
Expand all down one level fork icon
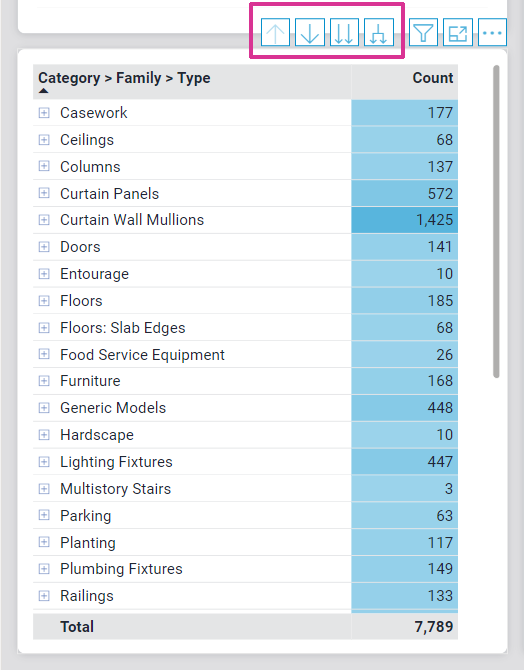[x=379, y=32]
